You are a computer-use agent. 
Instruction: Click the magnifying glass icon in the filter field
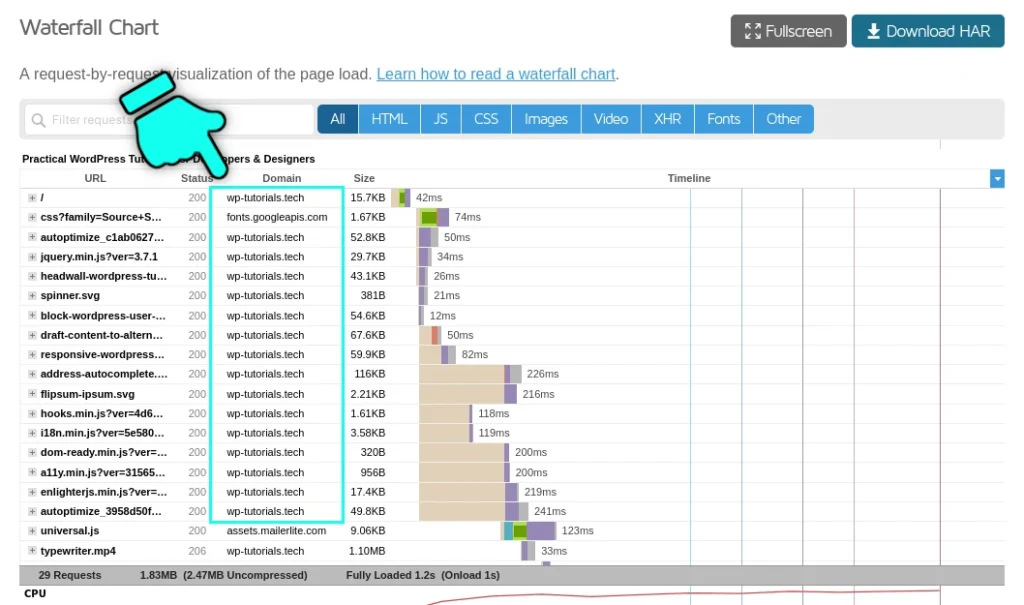(x=39, y=119)
